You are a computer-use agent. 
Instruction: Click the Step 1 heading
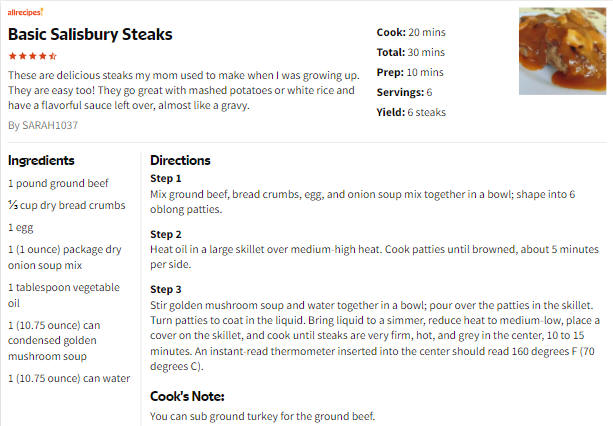click(166, 179)
